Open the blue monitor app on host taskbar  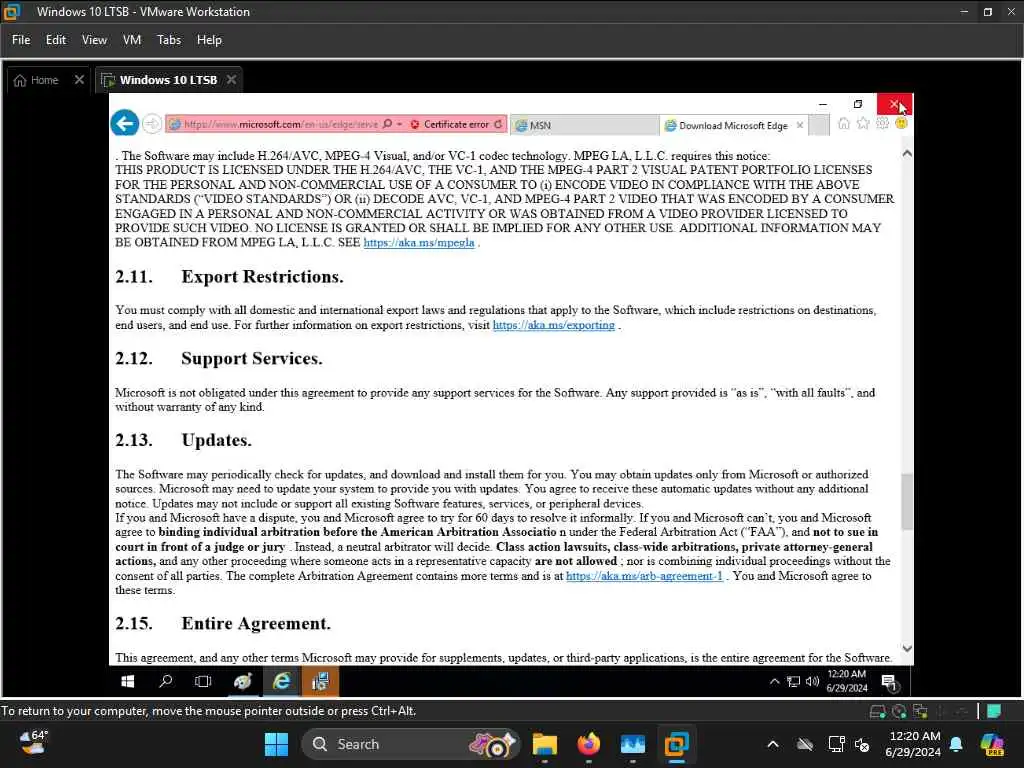tap(633, 744)
